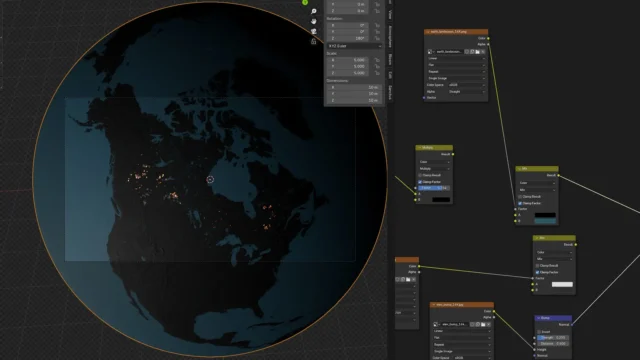Toggle Clamp Result on the upper Mix node
This screenshot has width=640, height=360.
point(520,197)
